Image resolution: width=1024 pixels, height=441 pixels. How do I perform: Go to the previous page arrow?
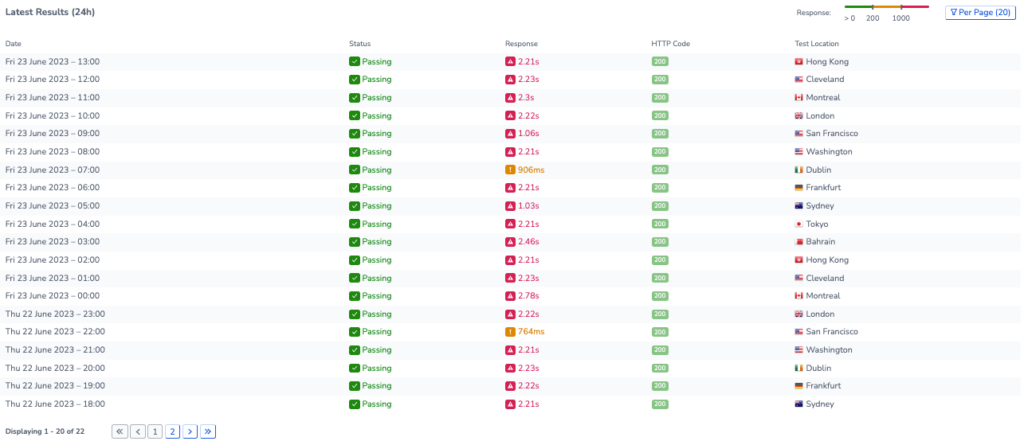tap(138, 431)
